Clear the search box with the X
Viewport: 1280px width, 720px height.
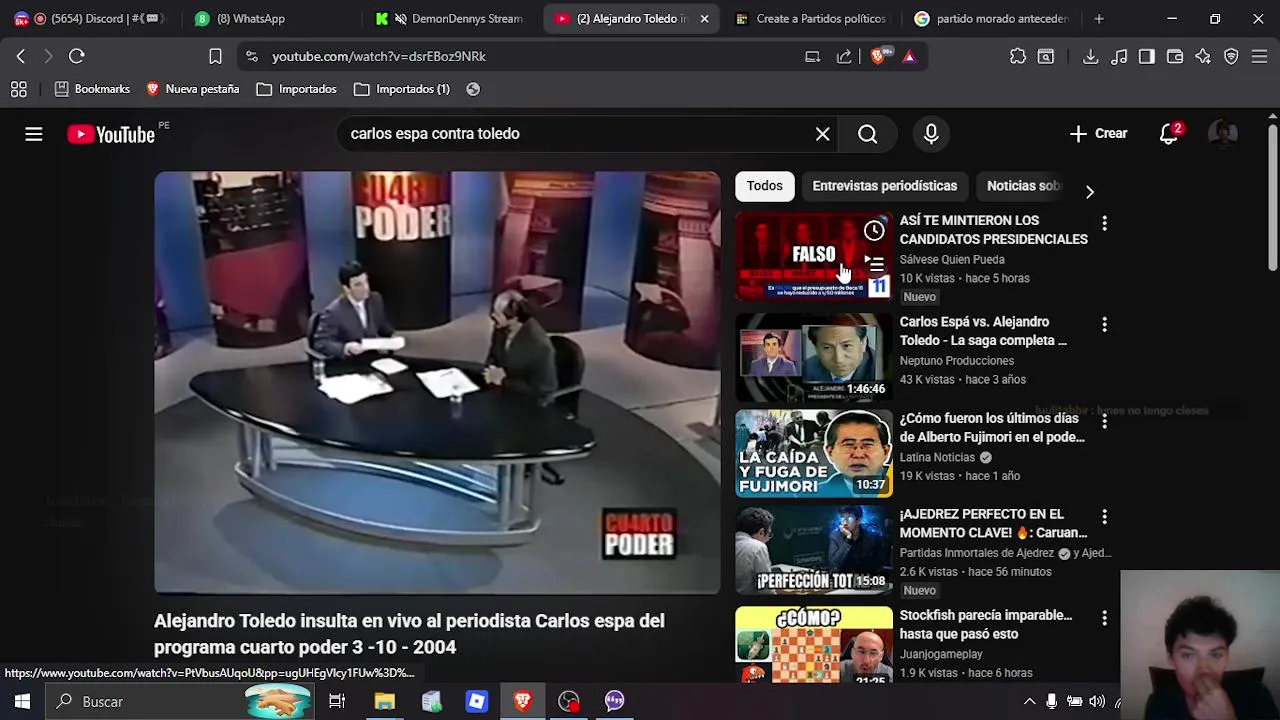click(x=822, y=134)
